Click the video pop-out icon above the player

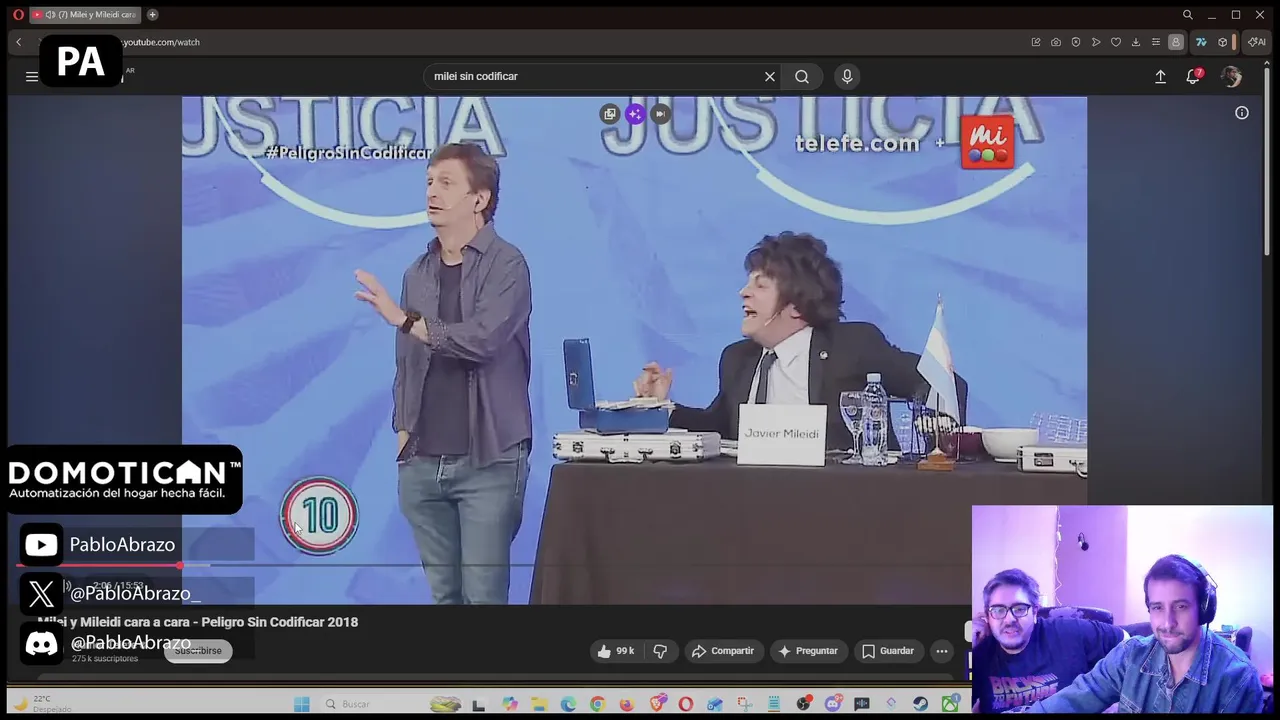[609, 114]
